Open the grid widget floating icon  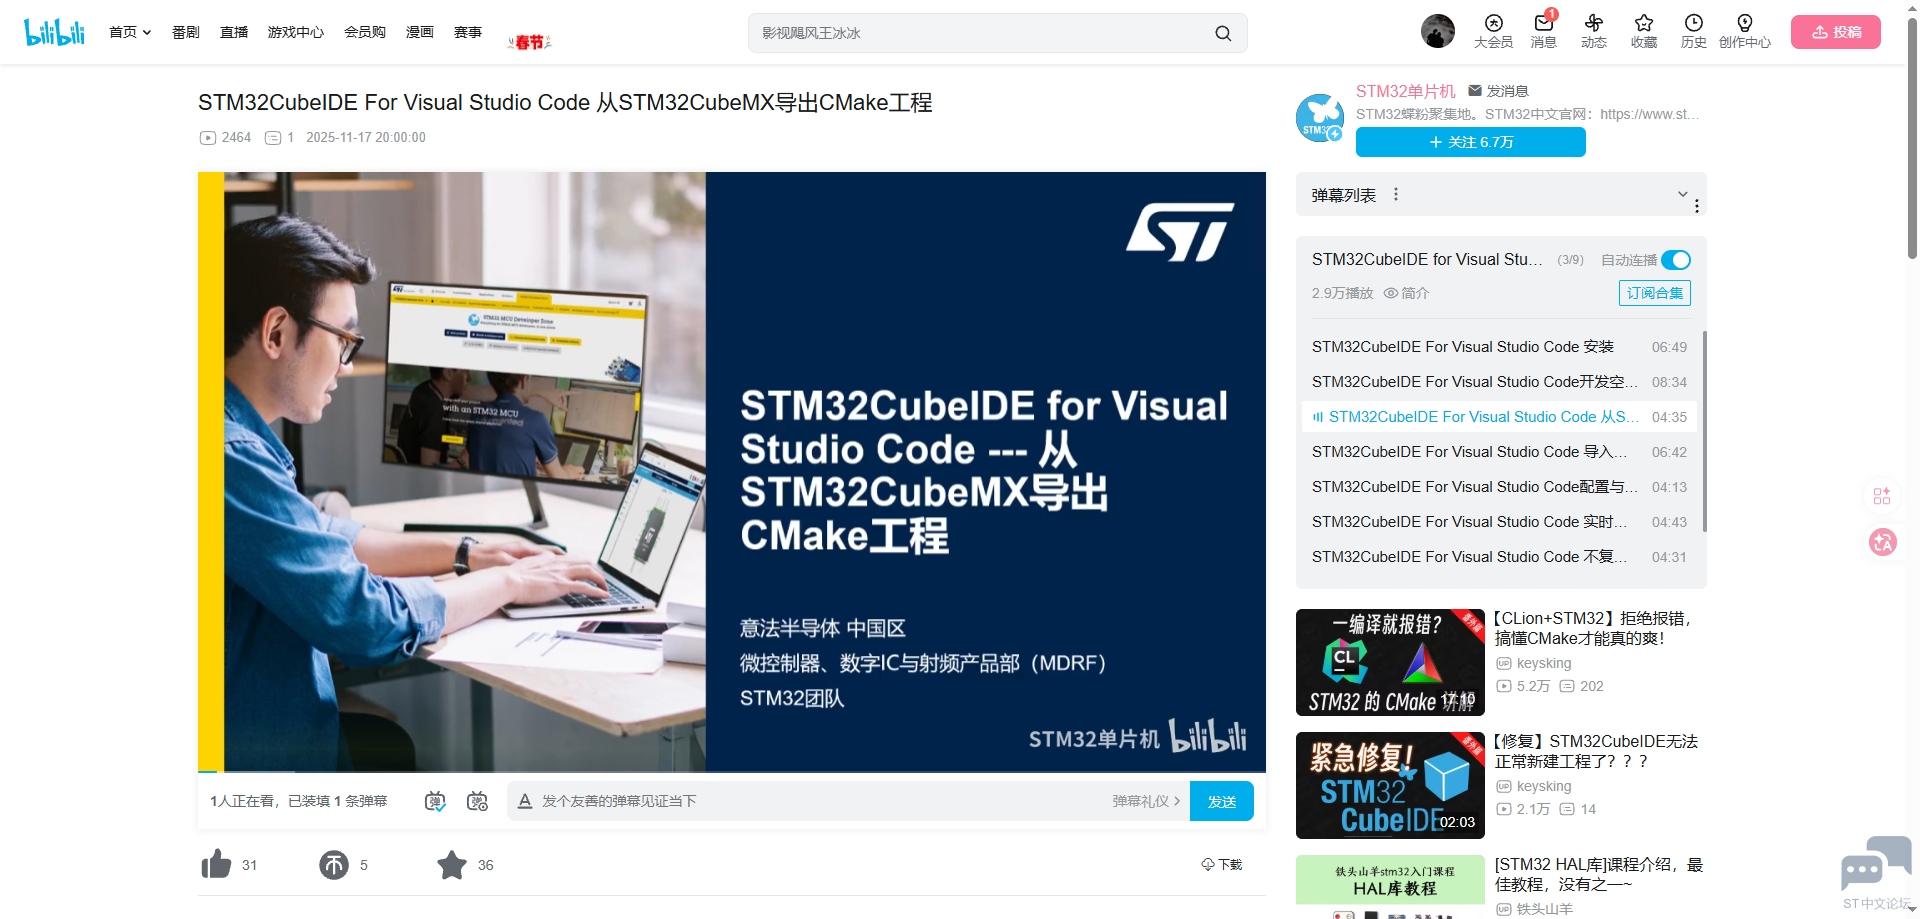click(x=1882, y=496)
